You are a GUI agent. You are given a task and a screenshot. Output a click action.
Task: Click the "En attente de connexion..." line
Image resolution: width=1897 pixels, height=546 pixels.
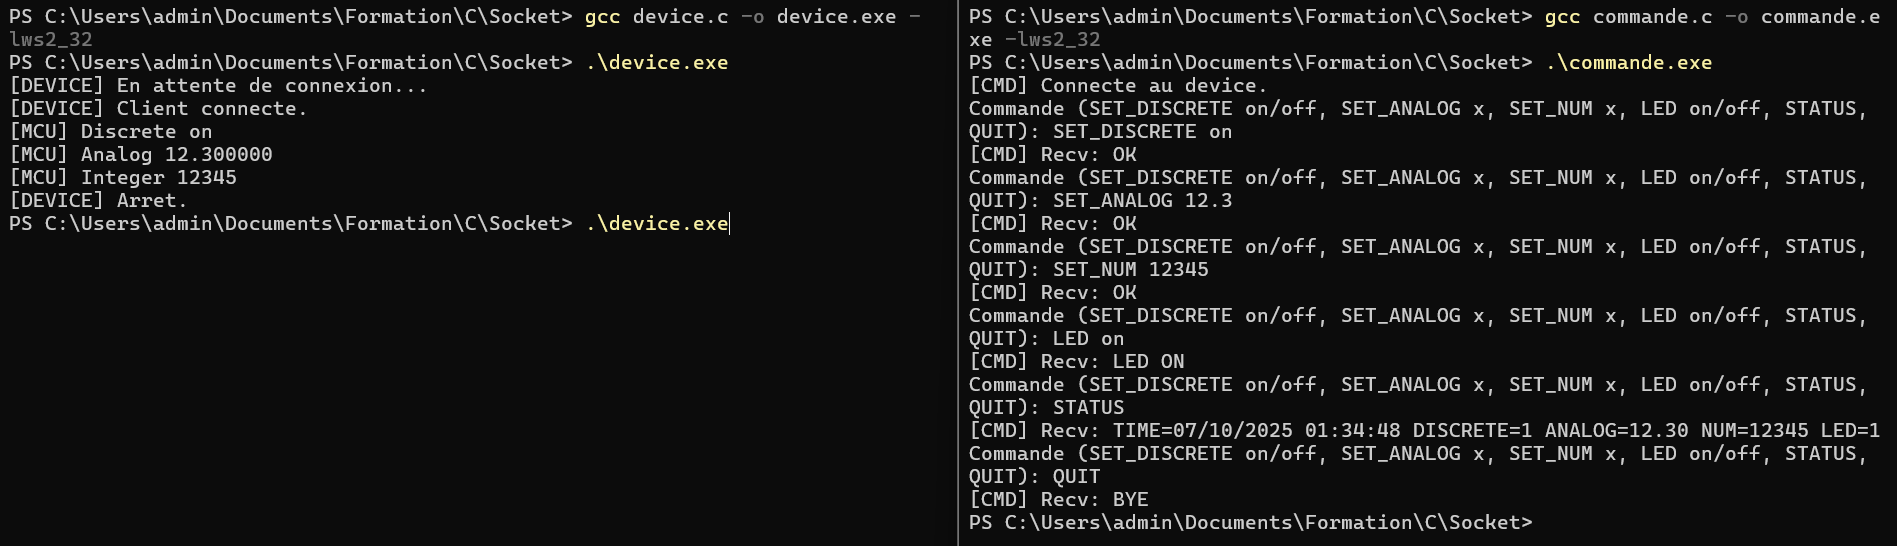click(x=271, y=86)
